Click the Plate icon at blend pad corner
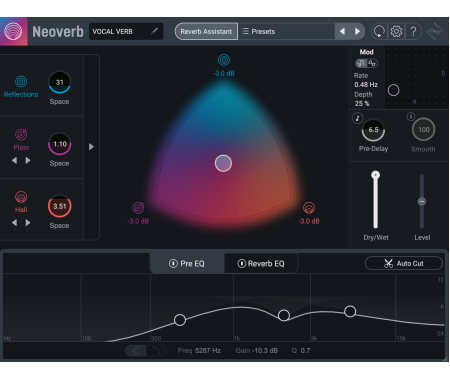Image resolution: width=450 pixels, height=380 pixels. tap(138, 208)
